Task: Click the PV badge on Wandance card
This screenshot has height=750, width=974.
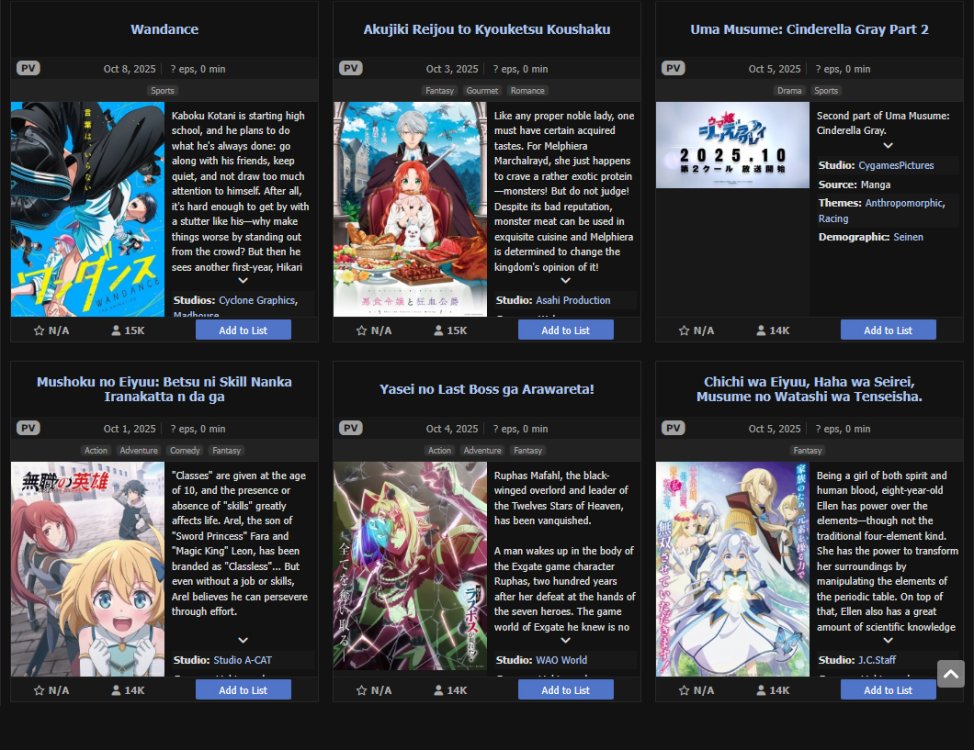Action: (28, 68)
